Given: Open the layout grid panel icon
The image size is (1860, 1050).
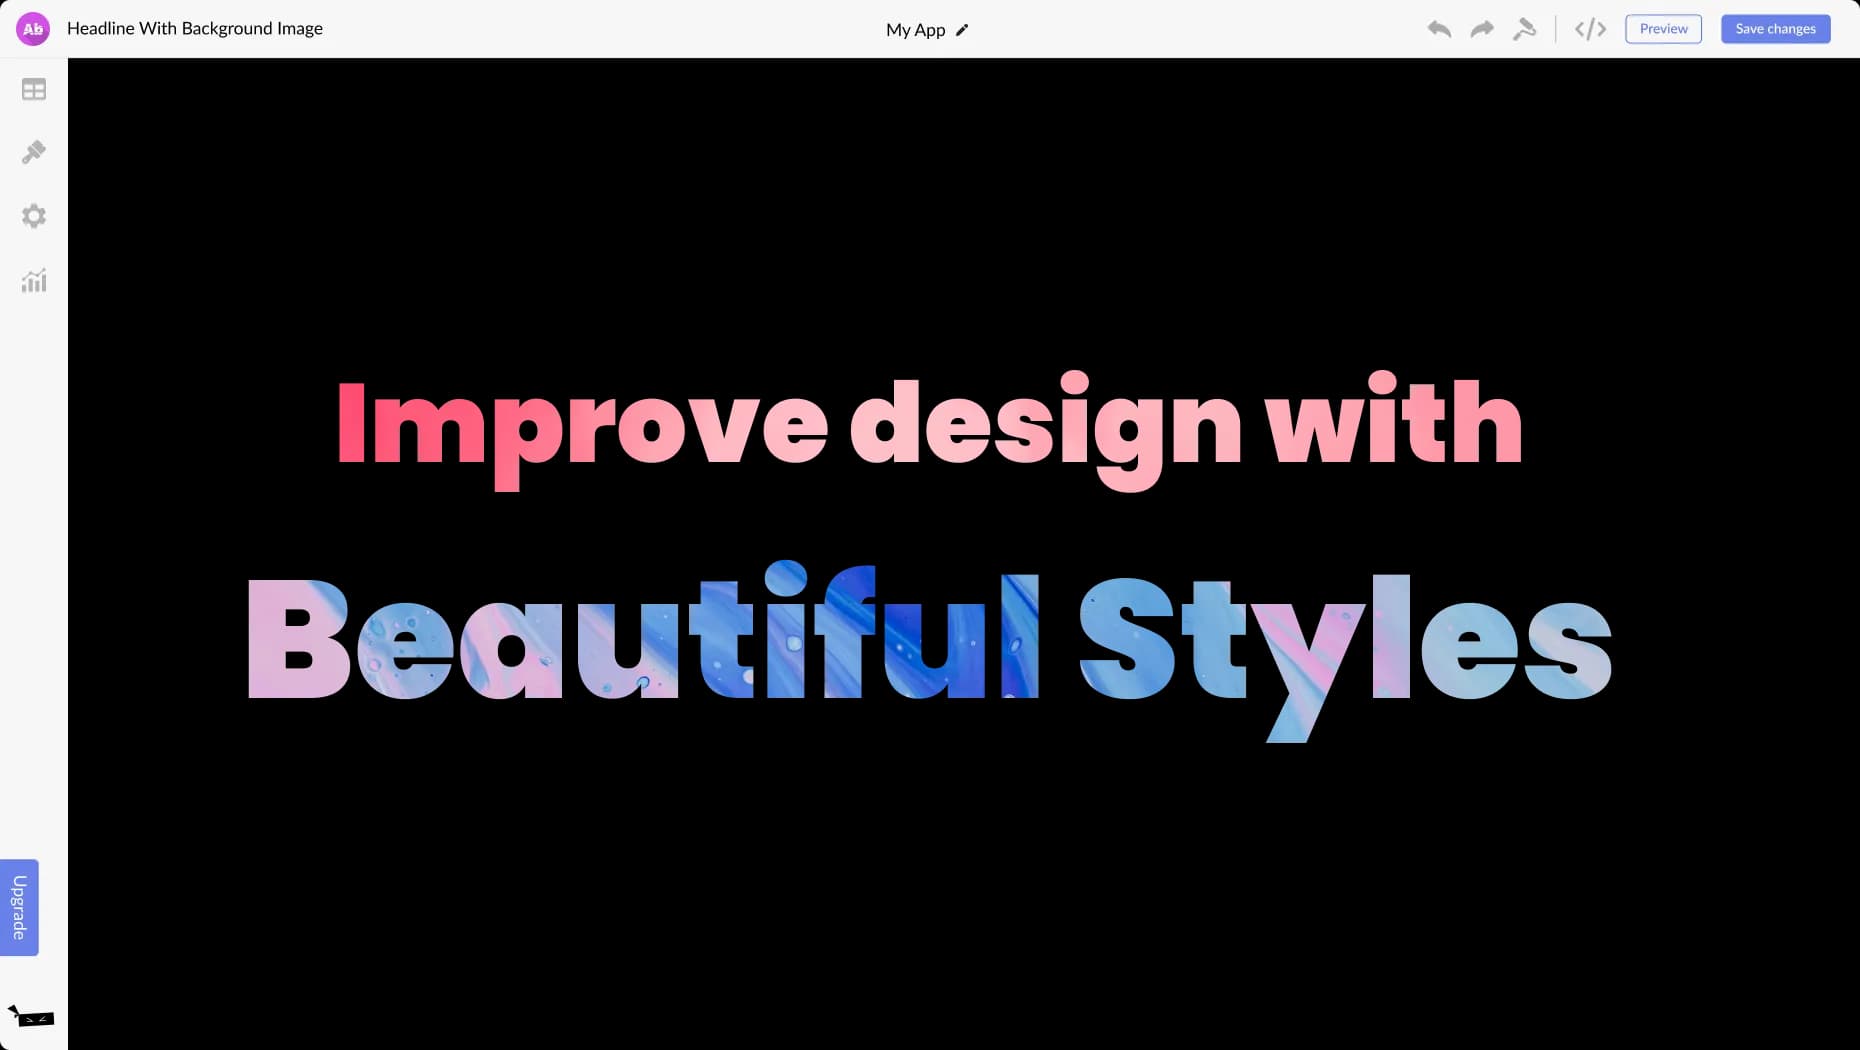Looking at the screenshot, I should 34,90.
